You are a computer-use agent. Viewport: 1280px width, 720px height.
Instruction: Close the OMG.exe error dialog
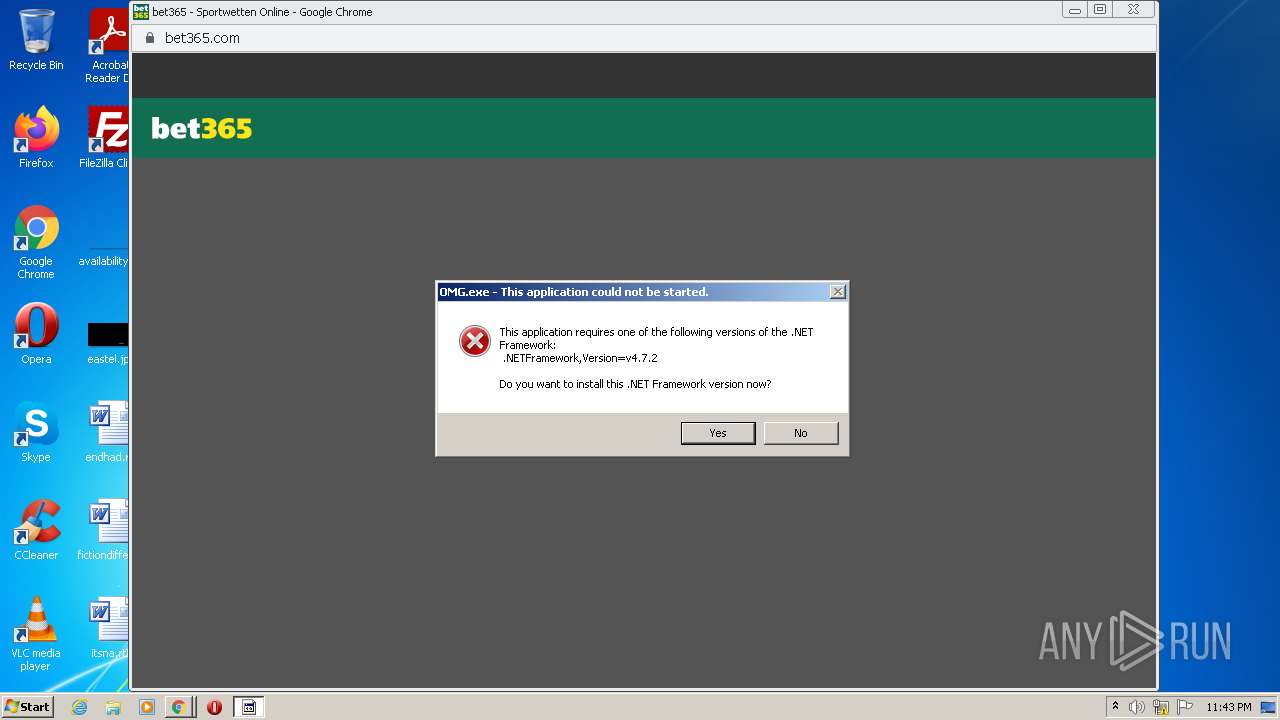point(838,292)
